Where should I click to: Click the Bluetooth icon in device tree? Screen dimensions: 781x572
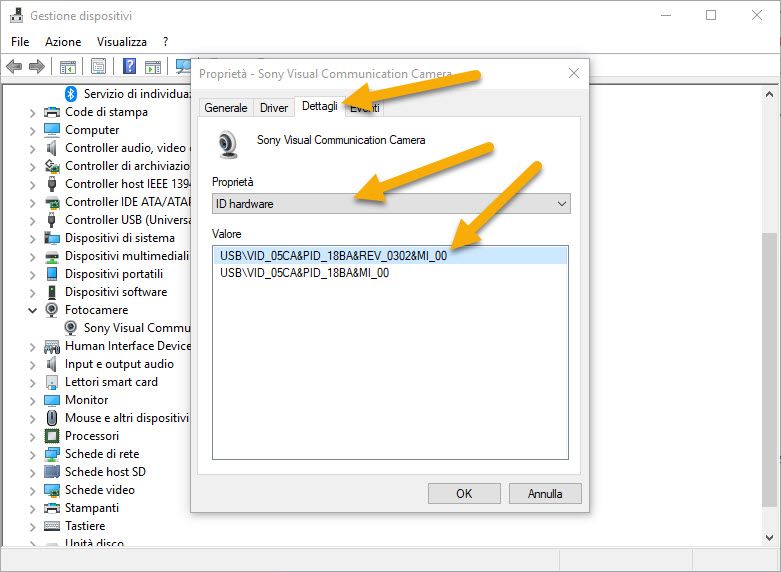(x=71, y=93)
